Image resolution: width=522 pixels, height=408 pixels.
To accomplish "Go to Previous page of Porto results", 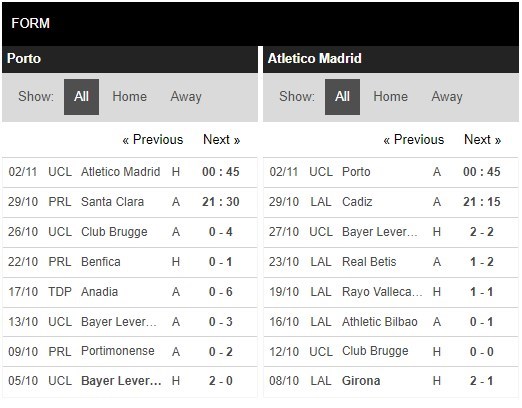I will (x=153, y=139).
